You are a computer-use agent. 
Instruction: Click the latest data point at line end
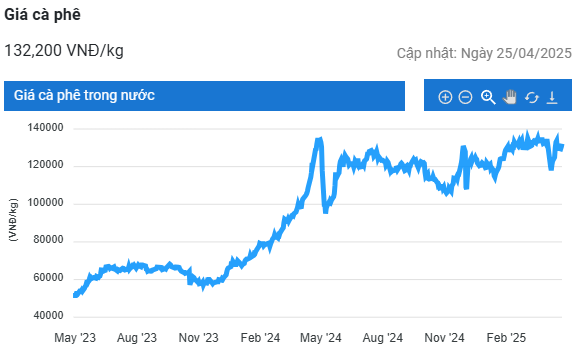562,147
